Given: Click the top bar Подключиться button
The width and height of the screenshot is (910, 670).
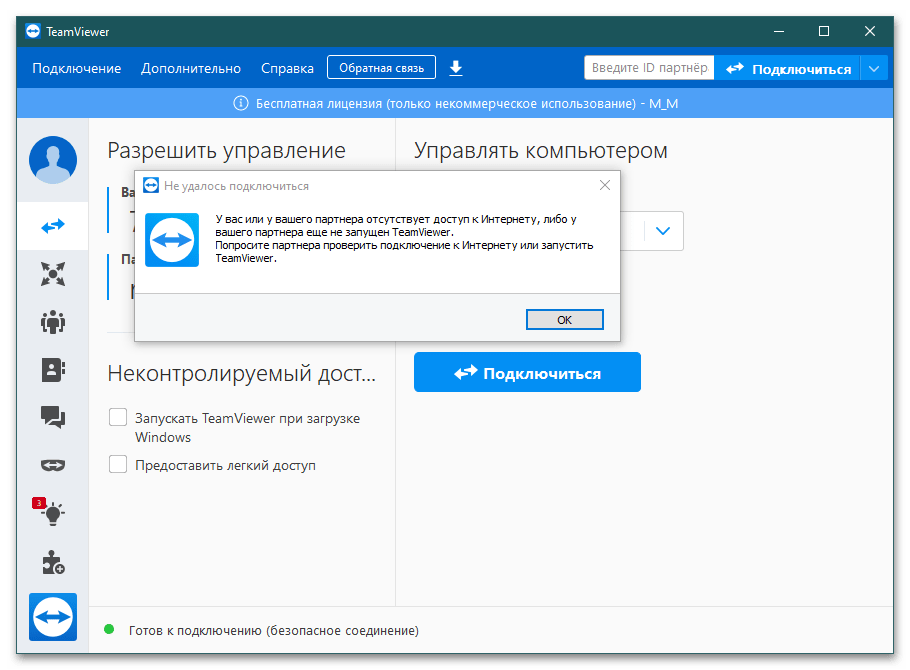Looking at the screenshot, I should pos(788,69).
